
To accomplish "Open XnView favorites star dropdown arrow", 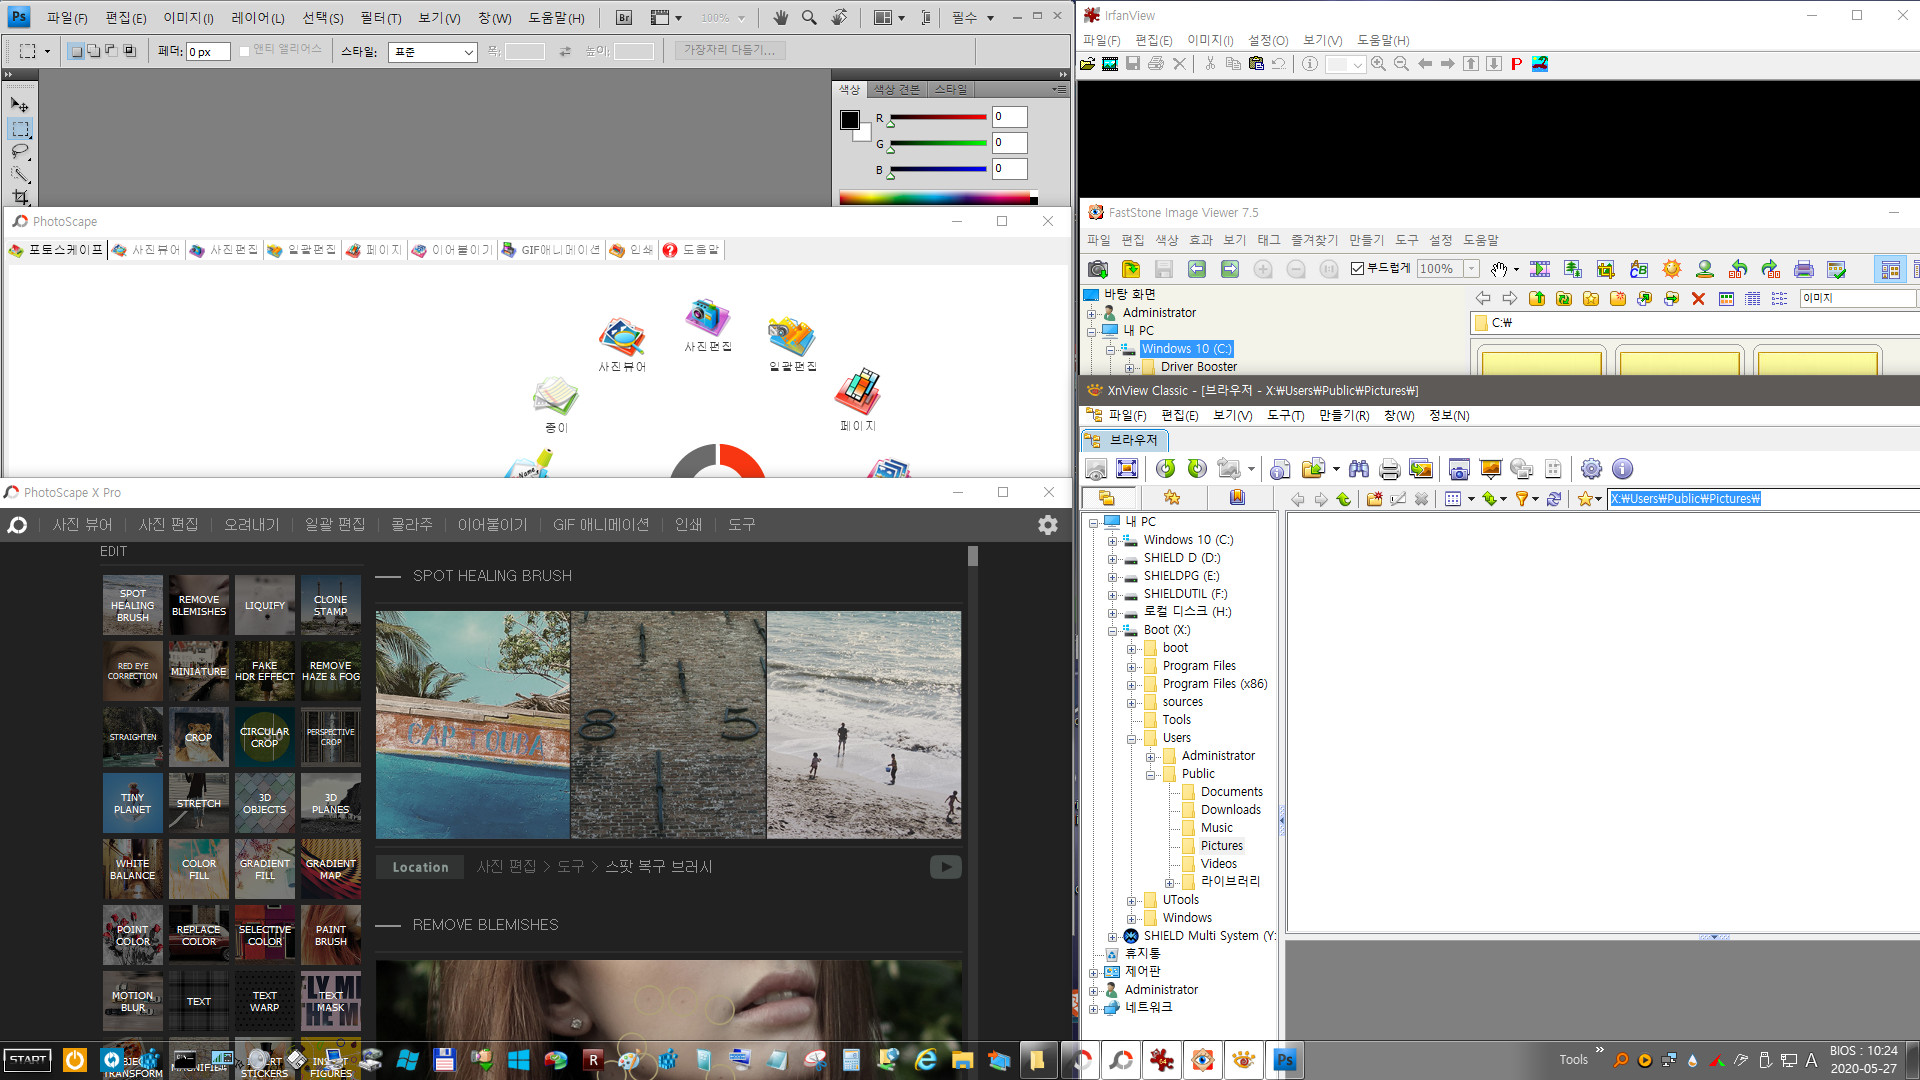I will click(x=1598, y=499).
